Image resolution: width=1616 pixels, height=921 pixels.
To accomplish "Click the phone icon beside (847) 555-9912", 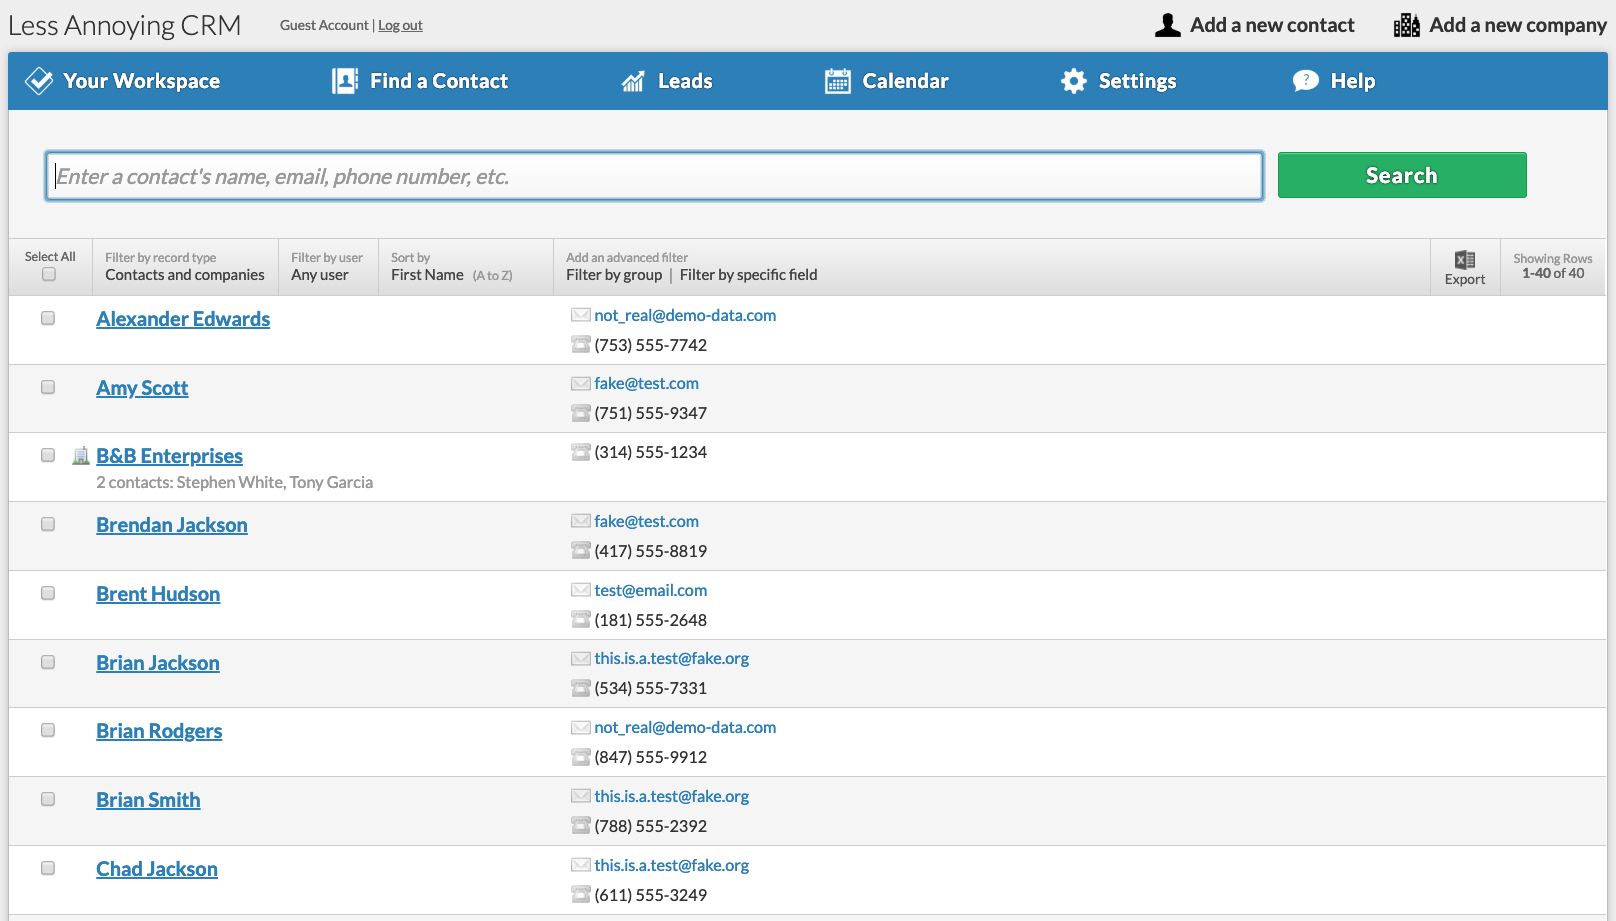I will [x=581, y=757].
